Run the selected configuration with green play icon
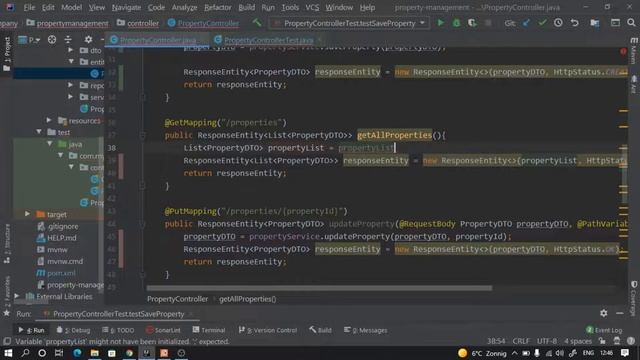640x360 pixels. tap(440, 23)
